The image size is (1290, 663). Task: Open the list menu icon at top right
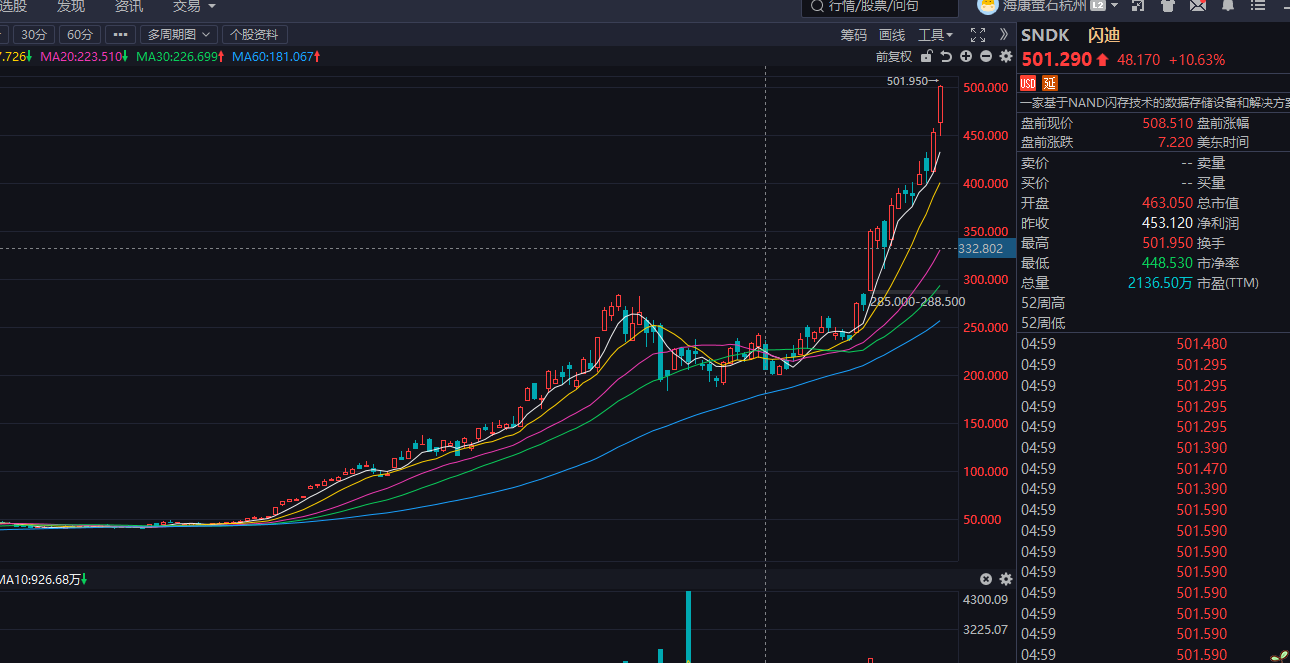1257,6
